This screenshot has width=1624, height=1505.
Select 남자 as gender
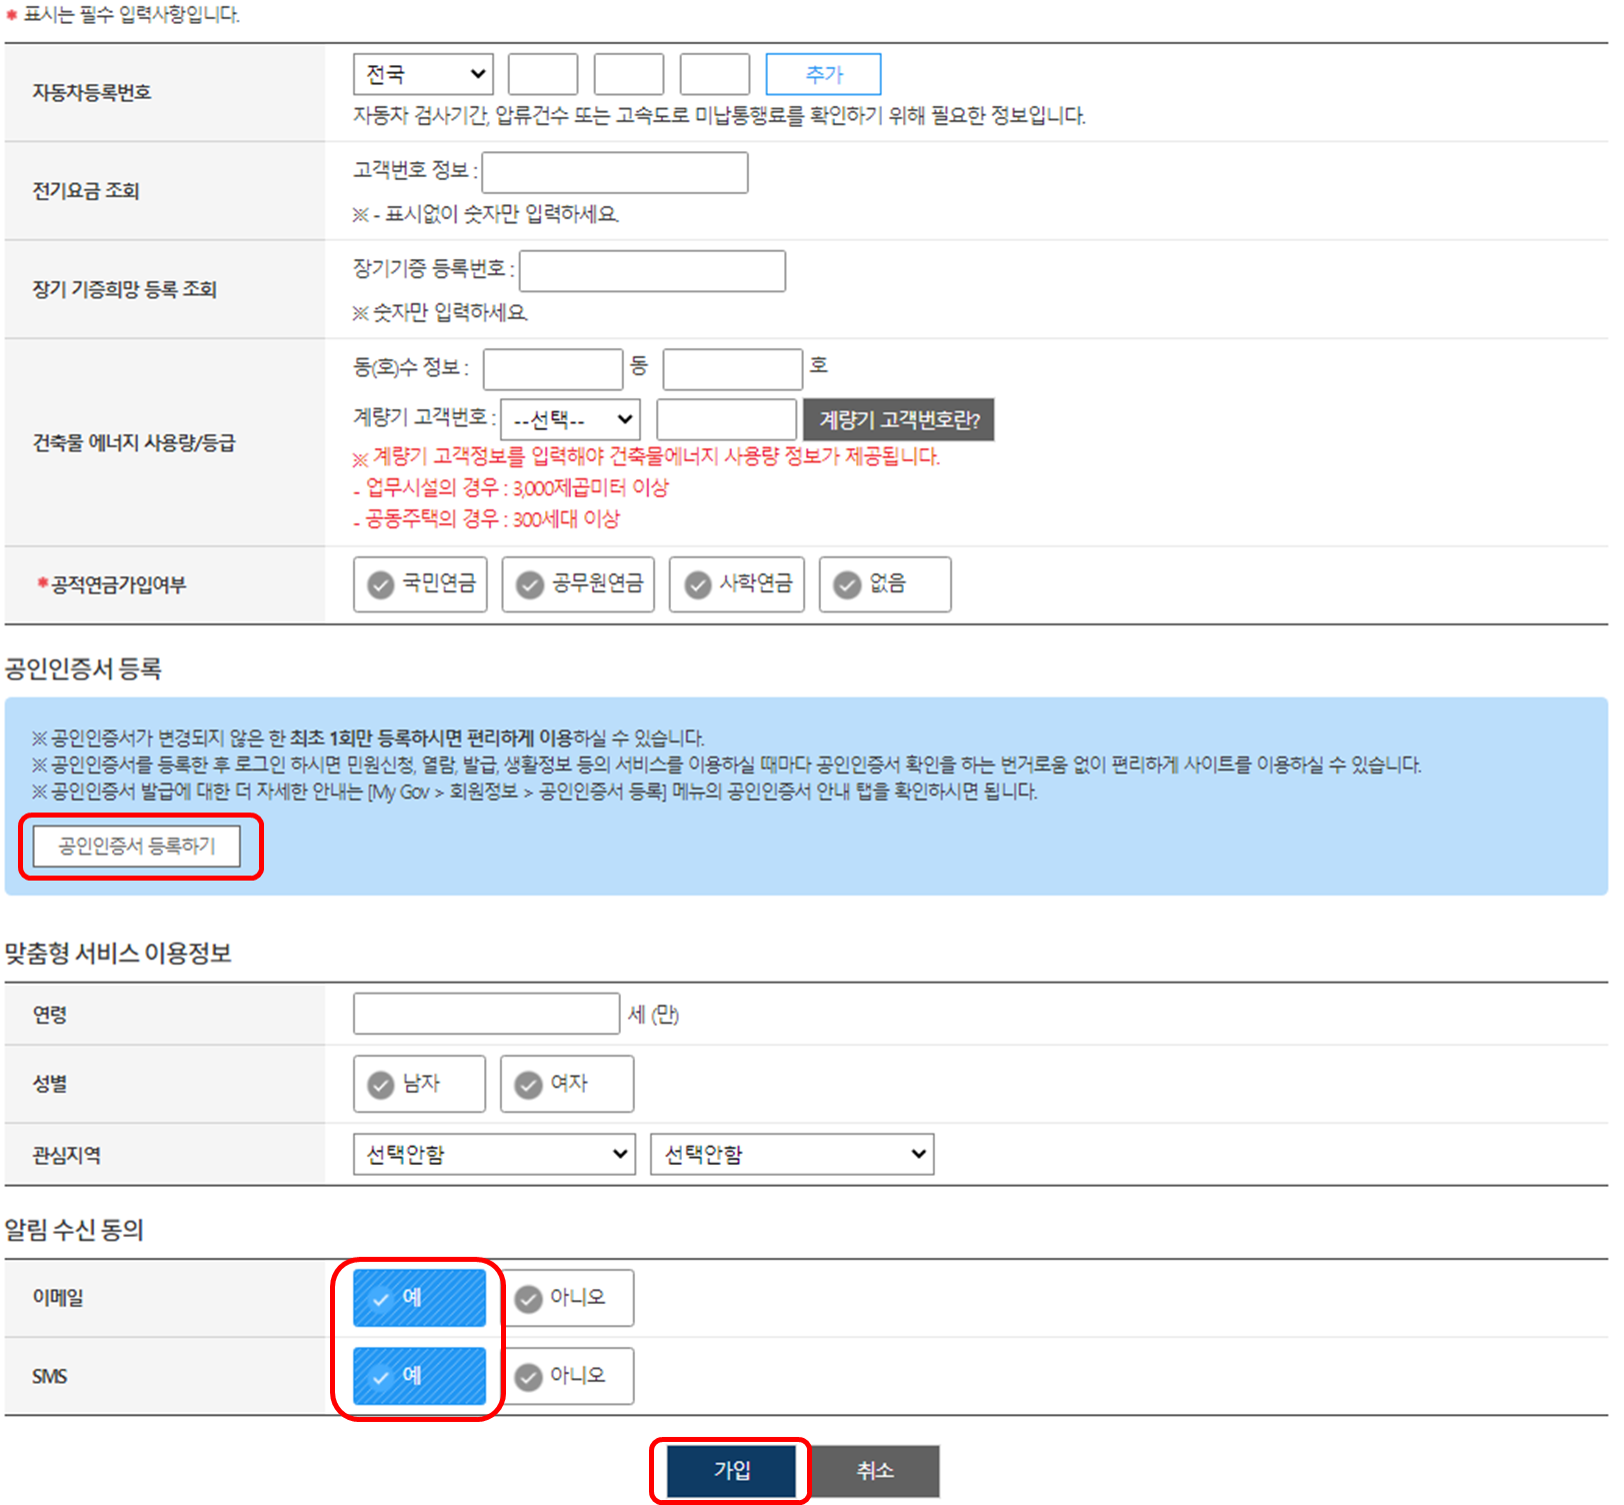[419, 1084]
